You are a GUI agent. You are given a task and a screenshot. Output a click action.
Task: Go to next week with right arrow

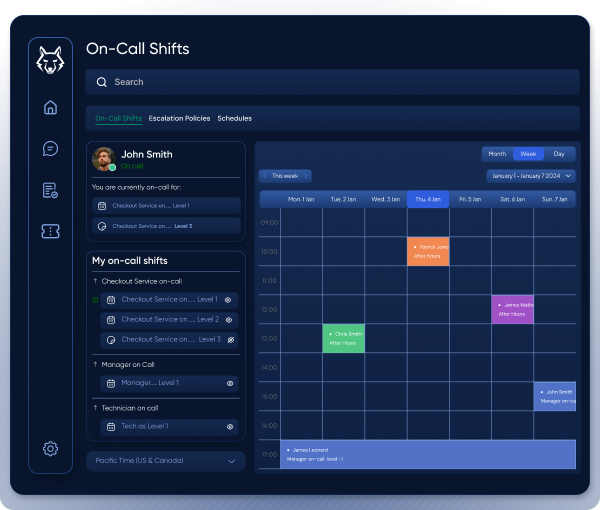click(x=307, y=176)
